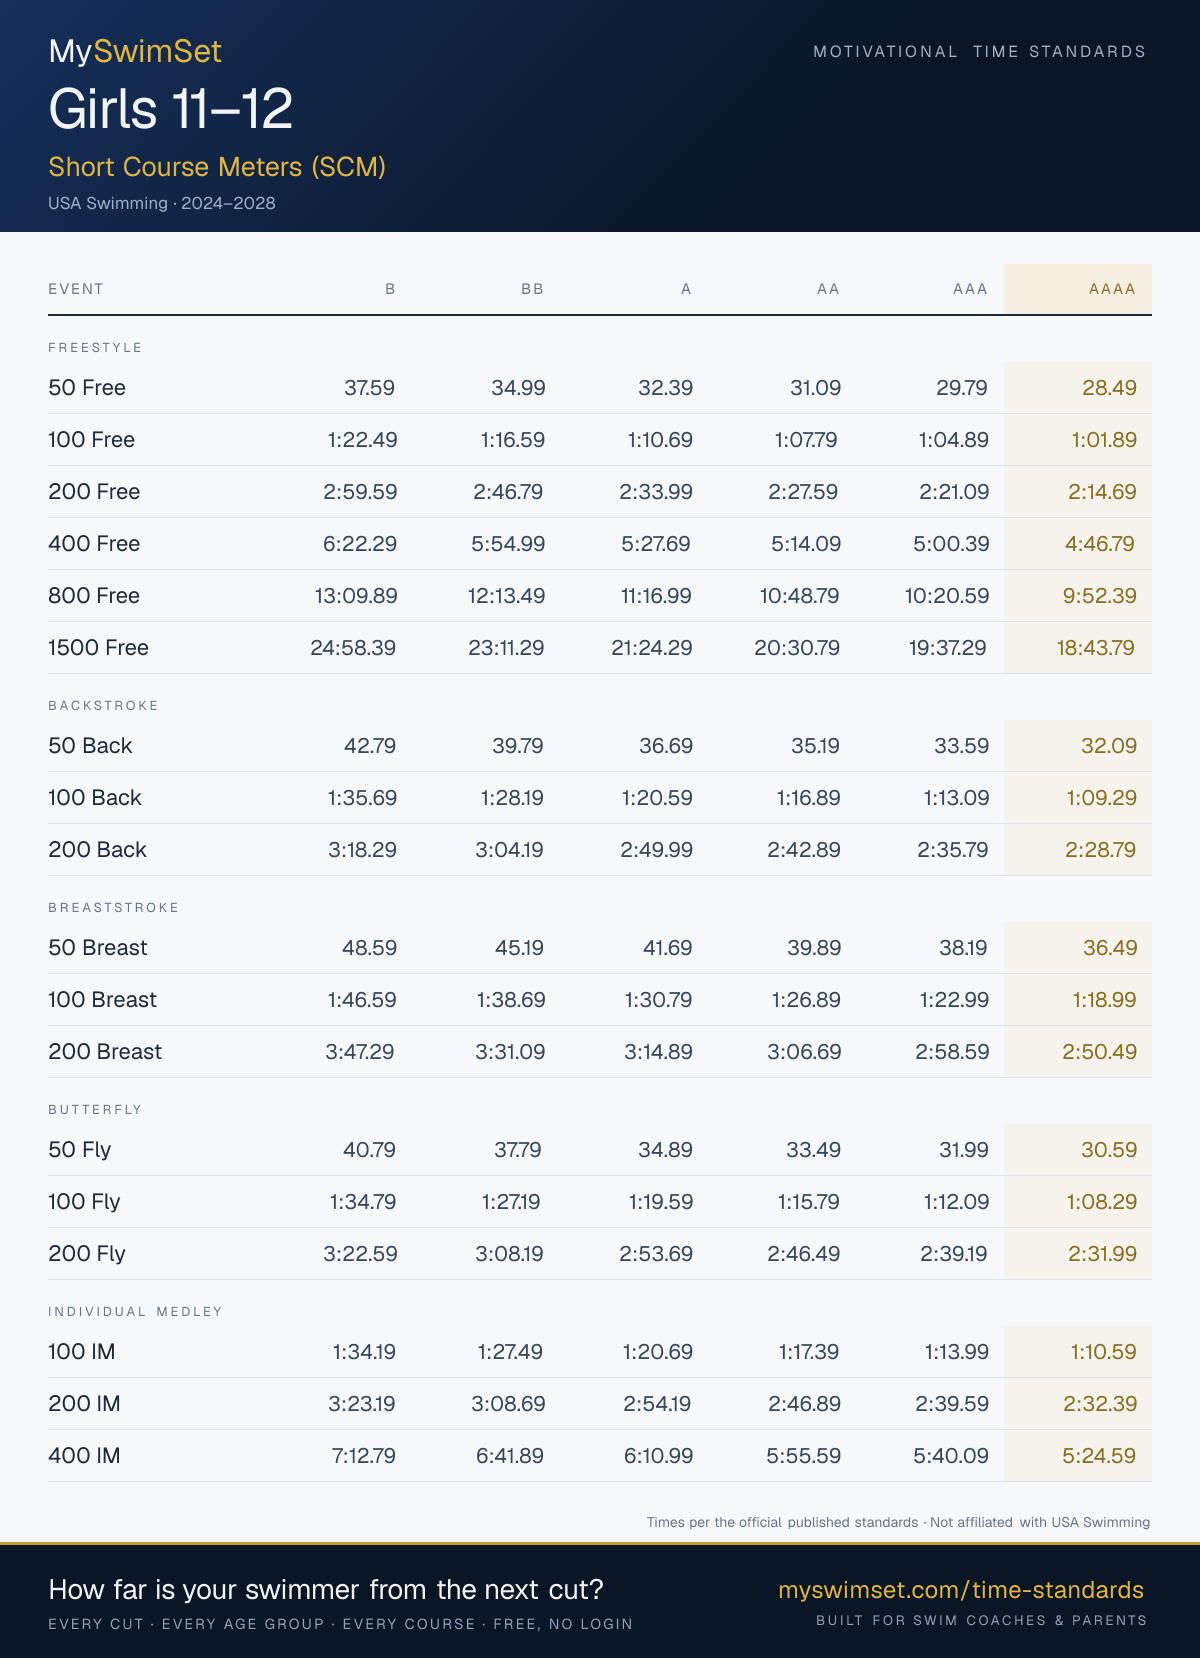Click the 1500 Free row label
Image resolution: width=1200 pixels, height=1658 pixels.
click(98, 648)
